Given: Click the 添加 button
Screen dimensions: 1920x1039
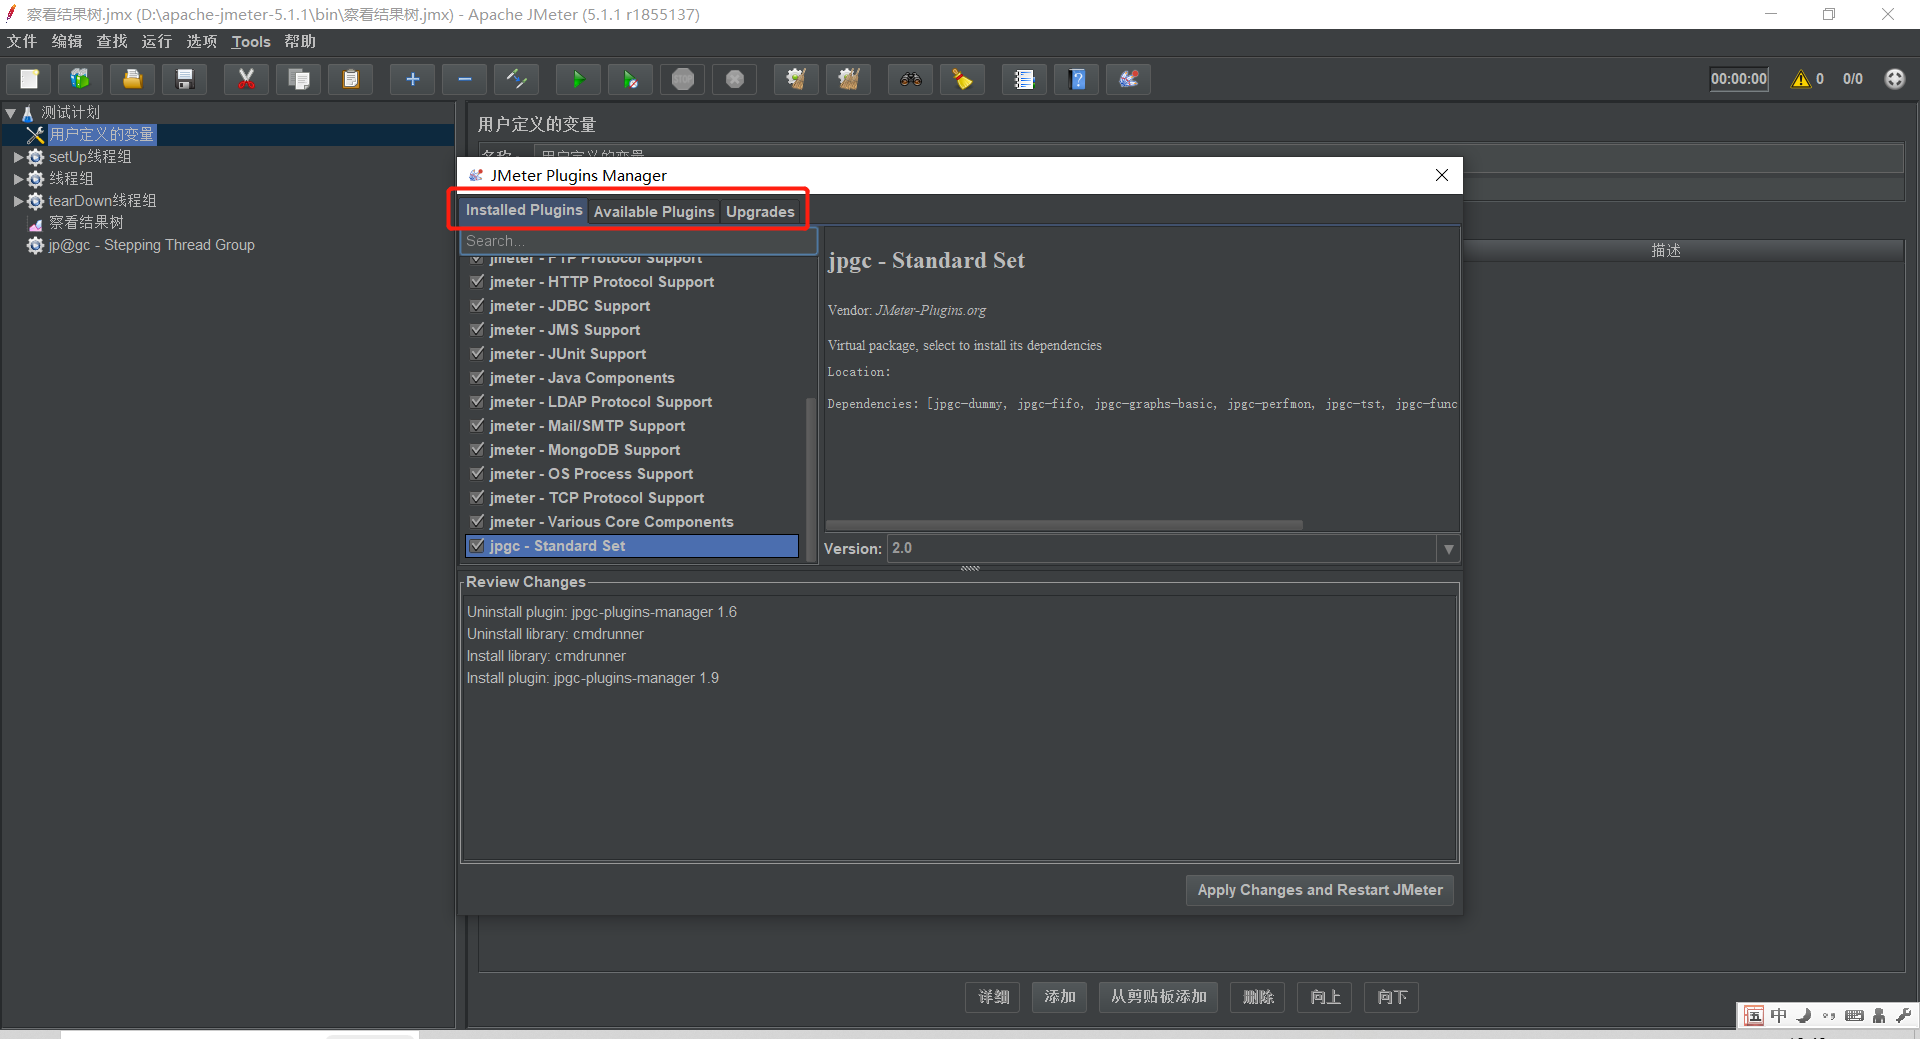Looking at the screenshot, I should pyautogui.click(x=1060, y=997).
